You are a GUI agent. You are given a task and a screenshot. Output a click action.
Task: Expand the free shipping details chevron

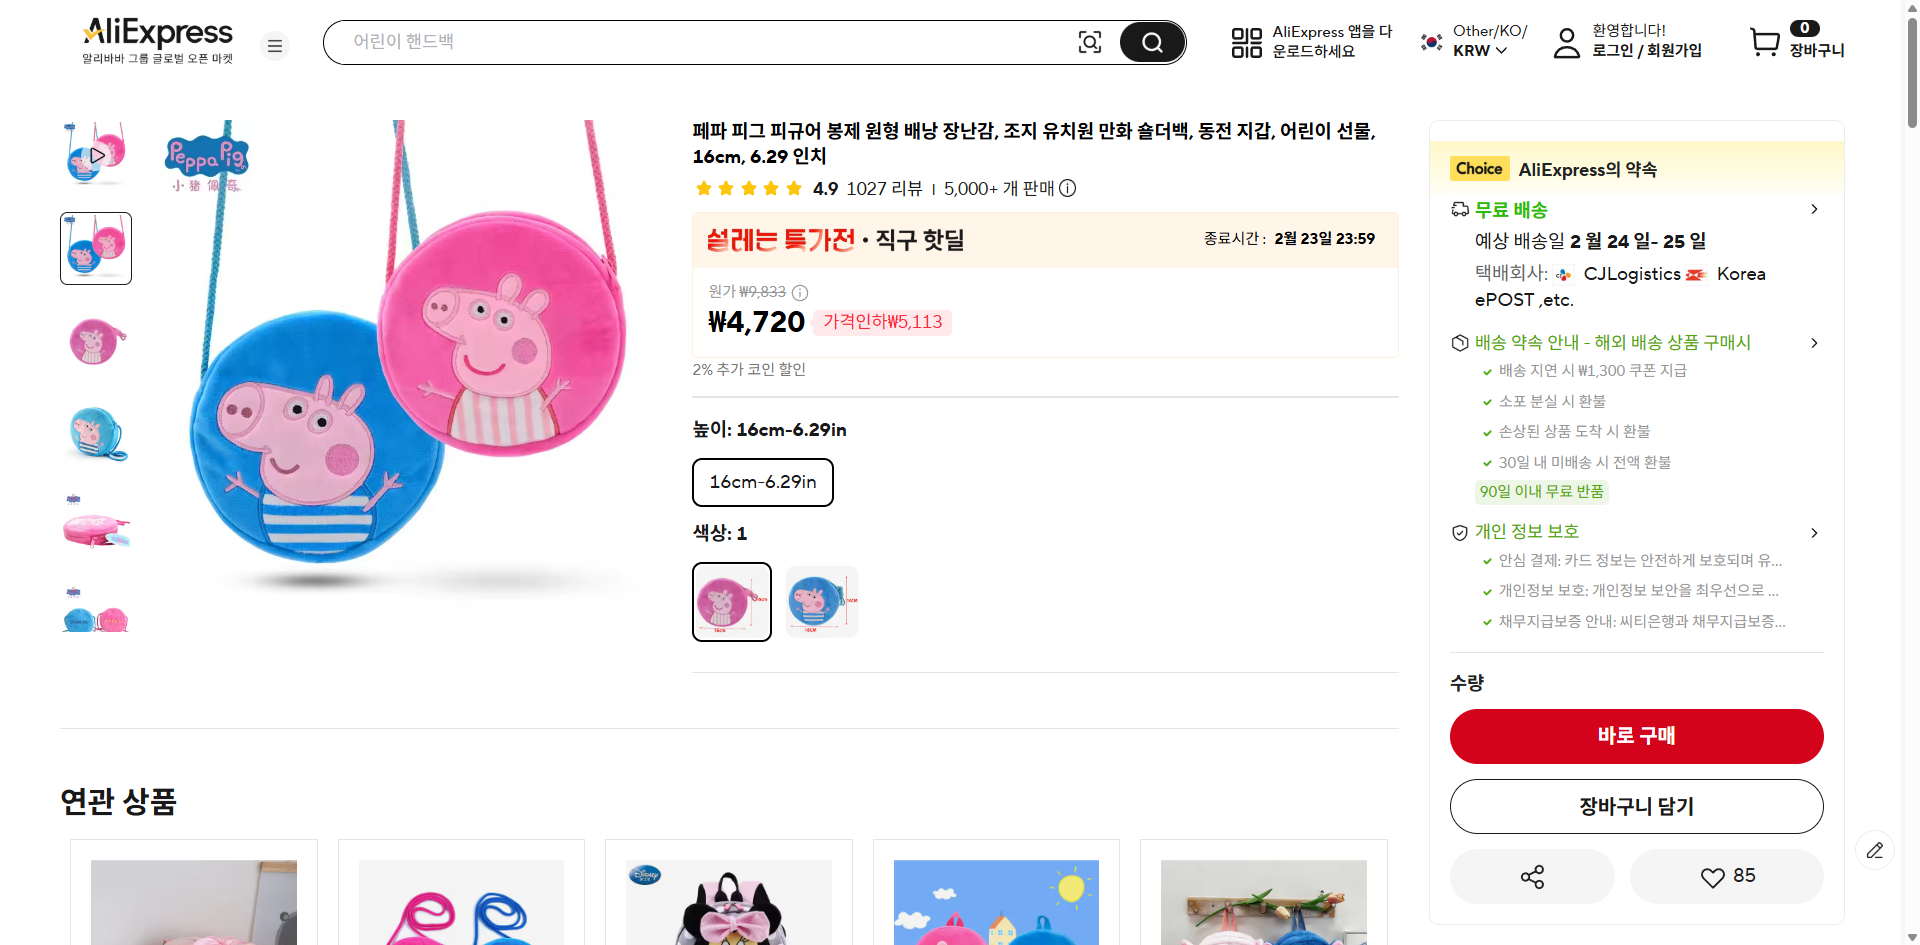pyautogui.click(x=1814, y=210)
